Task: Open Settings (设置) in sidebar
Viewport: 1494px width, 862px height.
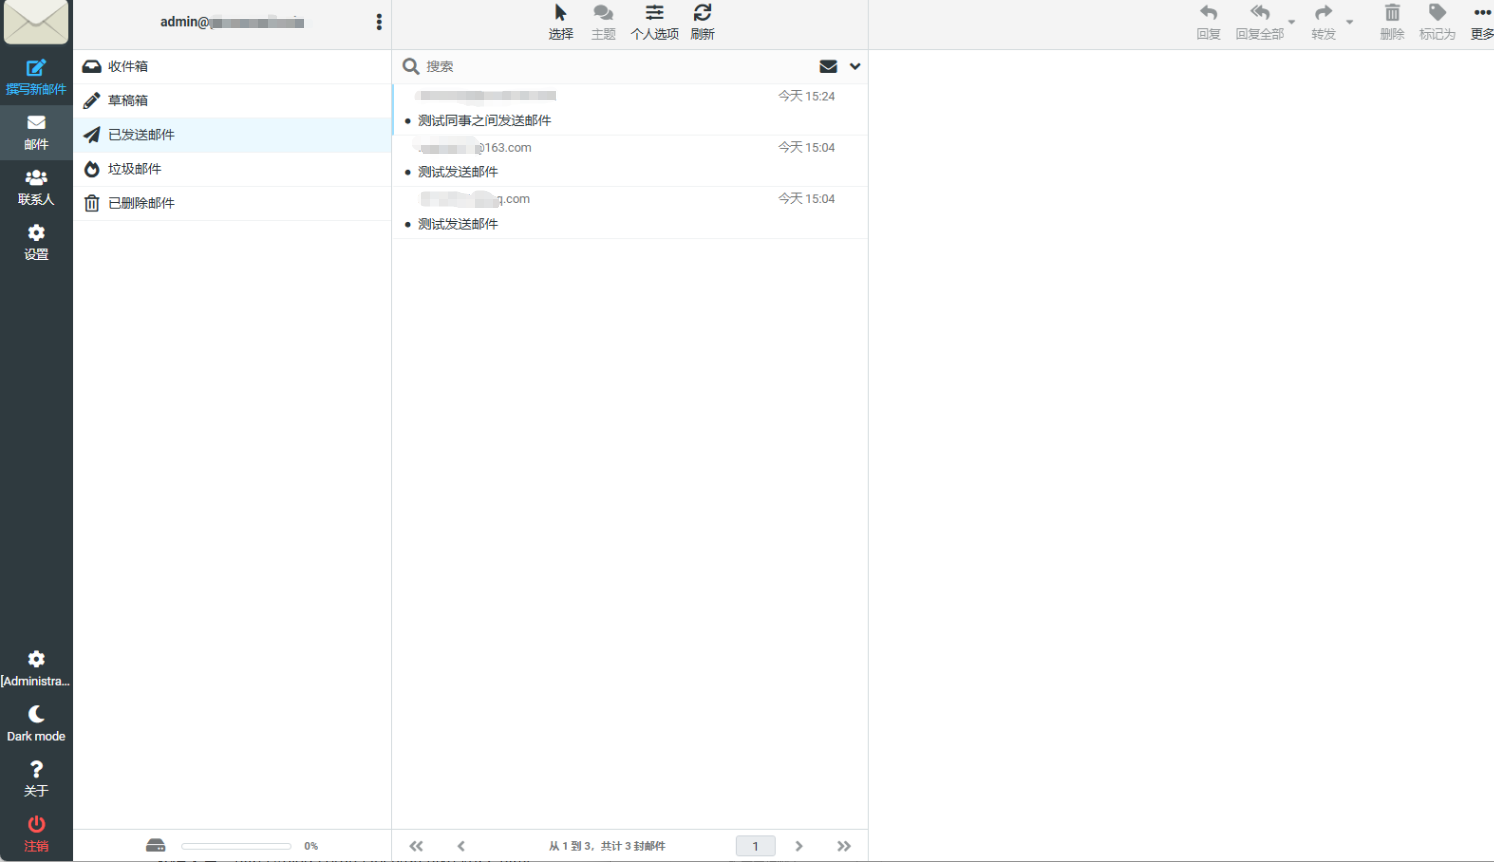Action: tap(36, 242)
